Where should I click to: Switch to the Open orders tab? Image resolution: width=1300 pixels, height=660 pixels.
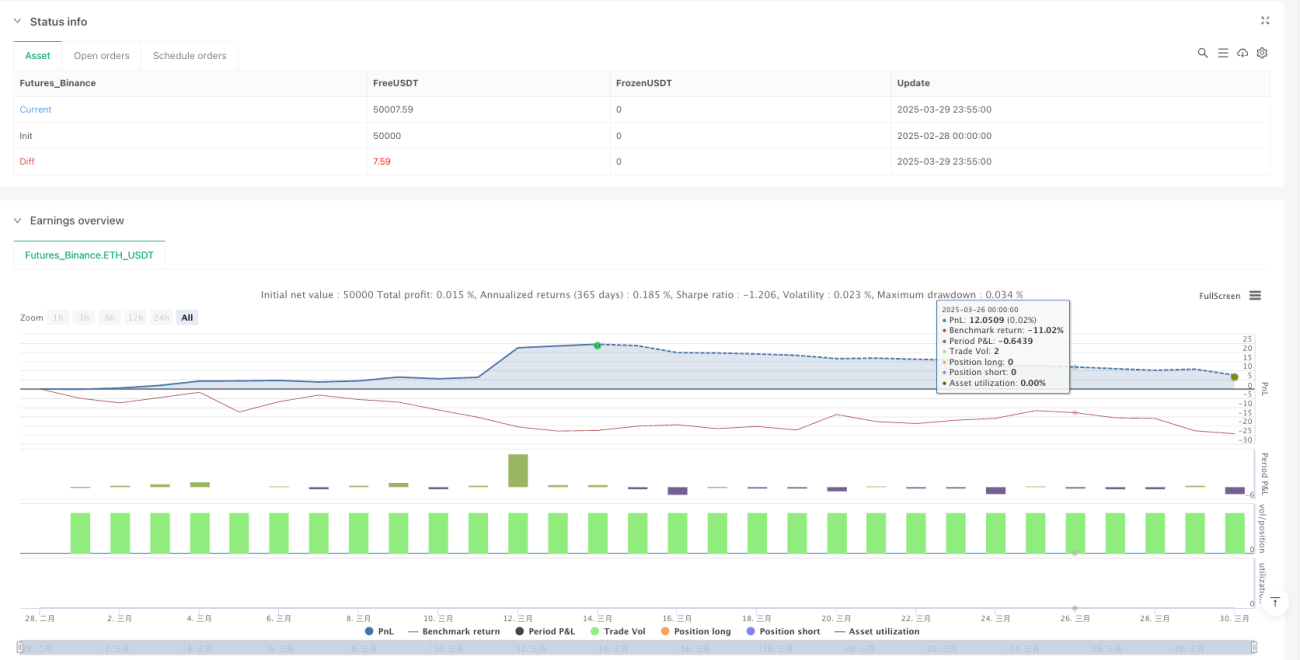pyautogui.click(x=101, y=56)
